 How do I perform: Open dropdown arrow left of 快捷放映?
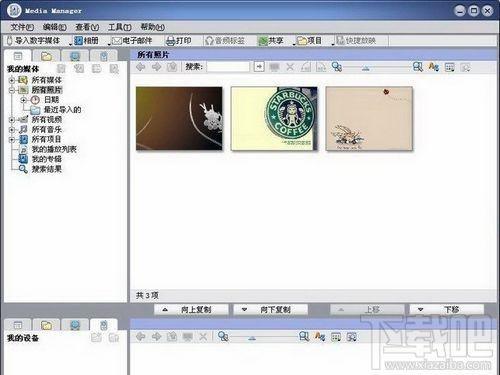click(x=333, y=44)
